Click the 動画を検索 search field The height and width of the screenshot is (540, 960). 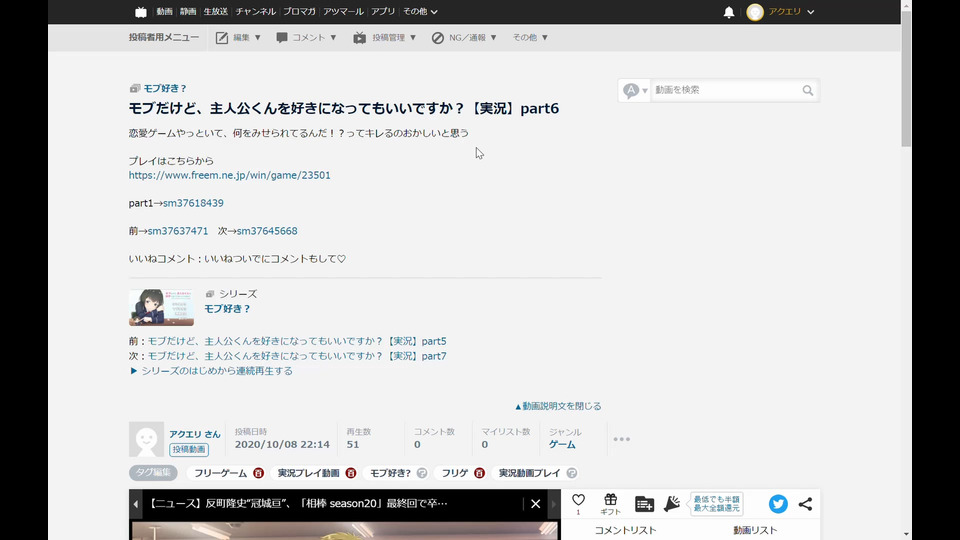coord(726,91)
